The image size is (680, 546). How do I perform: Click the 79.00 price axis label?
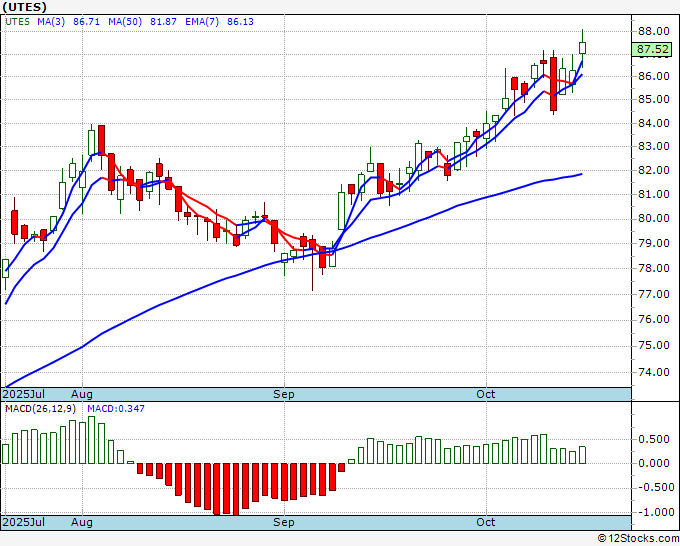point(654,243)
